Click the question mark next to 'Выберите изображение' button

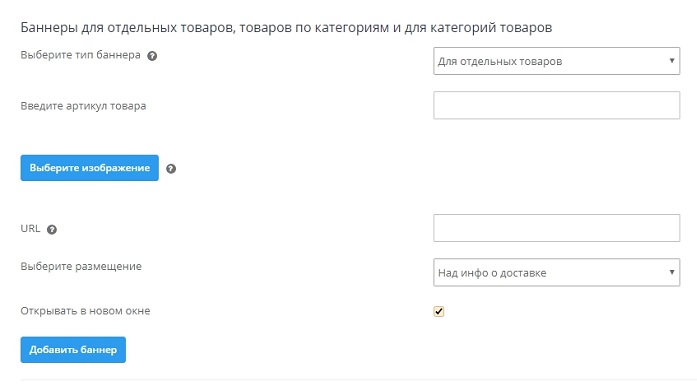click(x=171, y=169)
